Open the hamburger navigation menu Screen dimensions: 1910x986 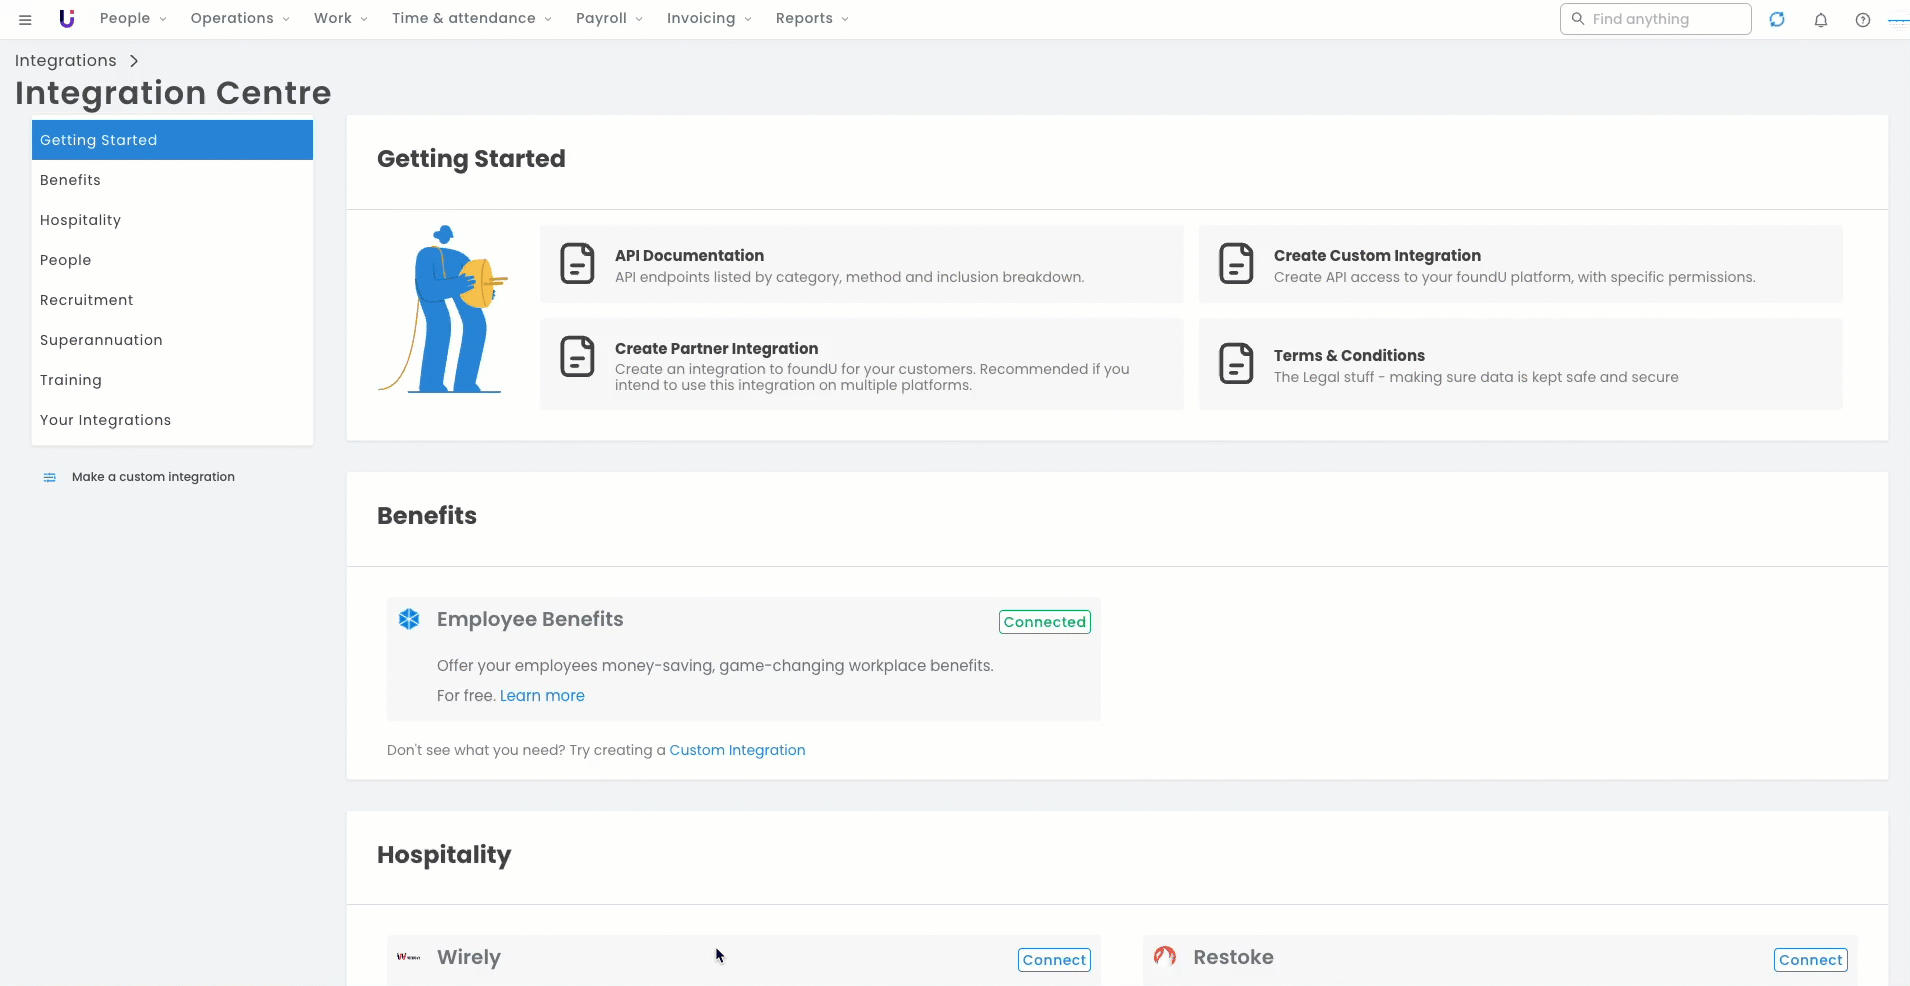tap(25, 19)
